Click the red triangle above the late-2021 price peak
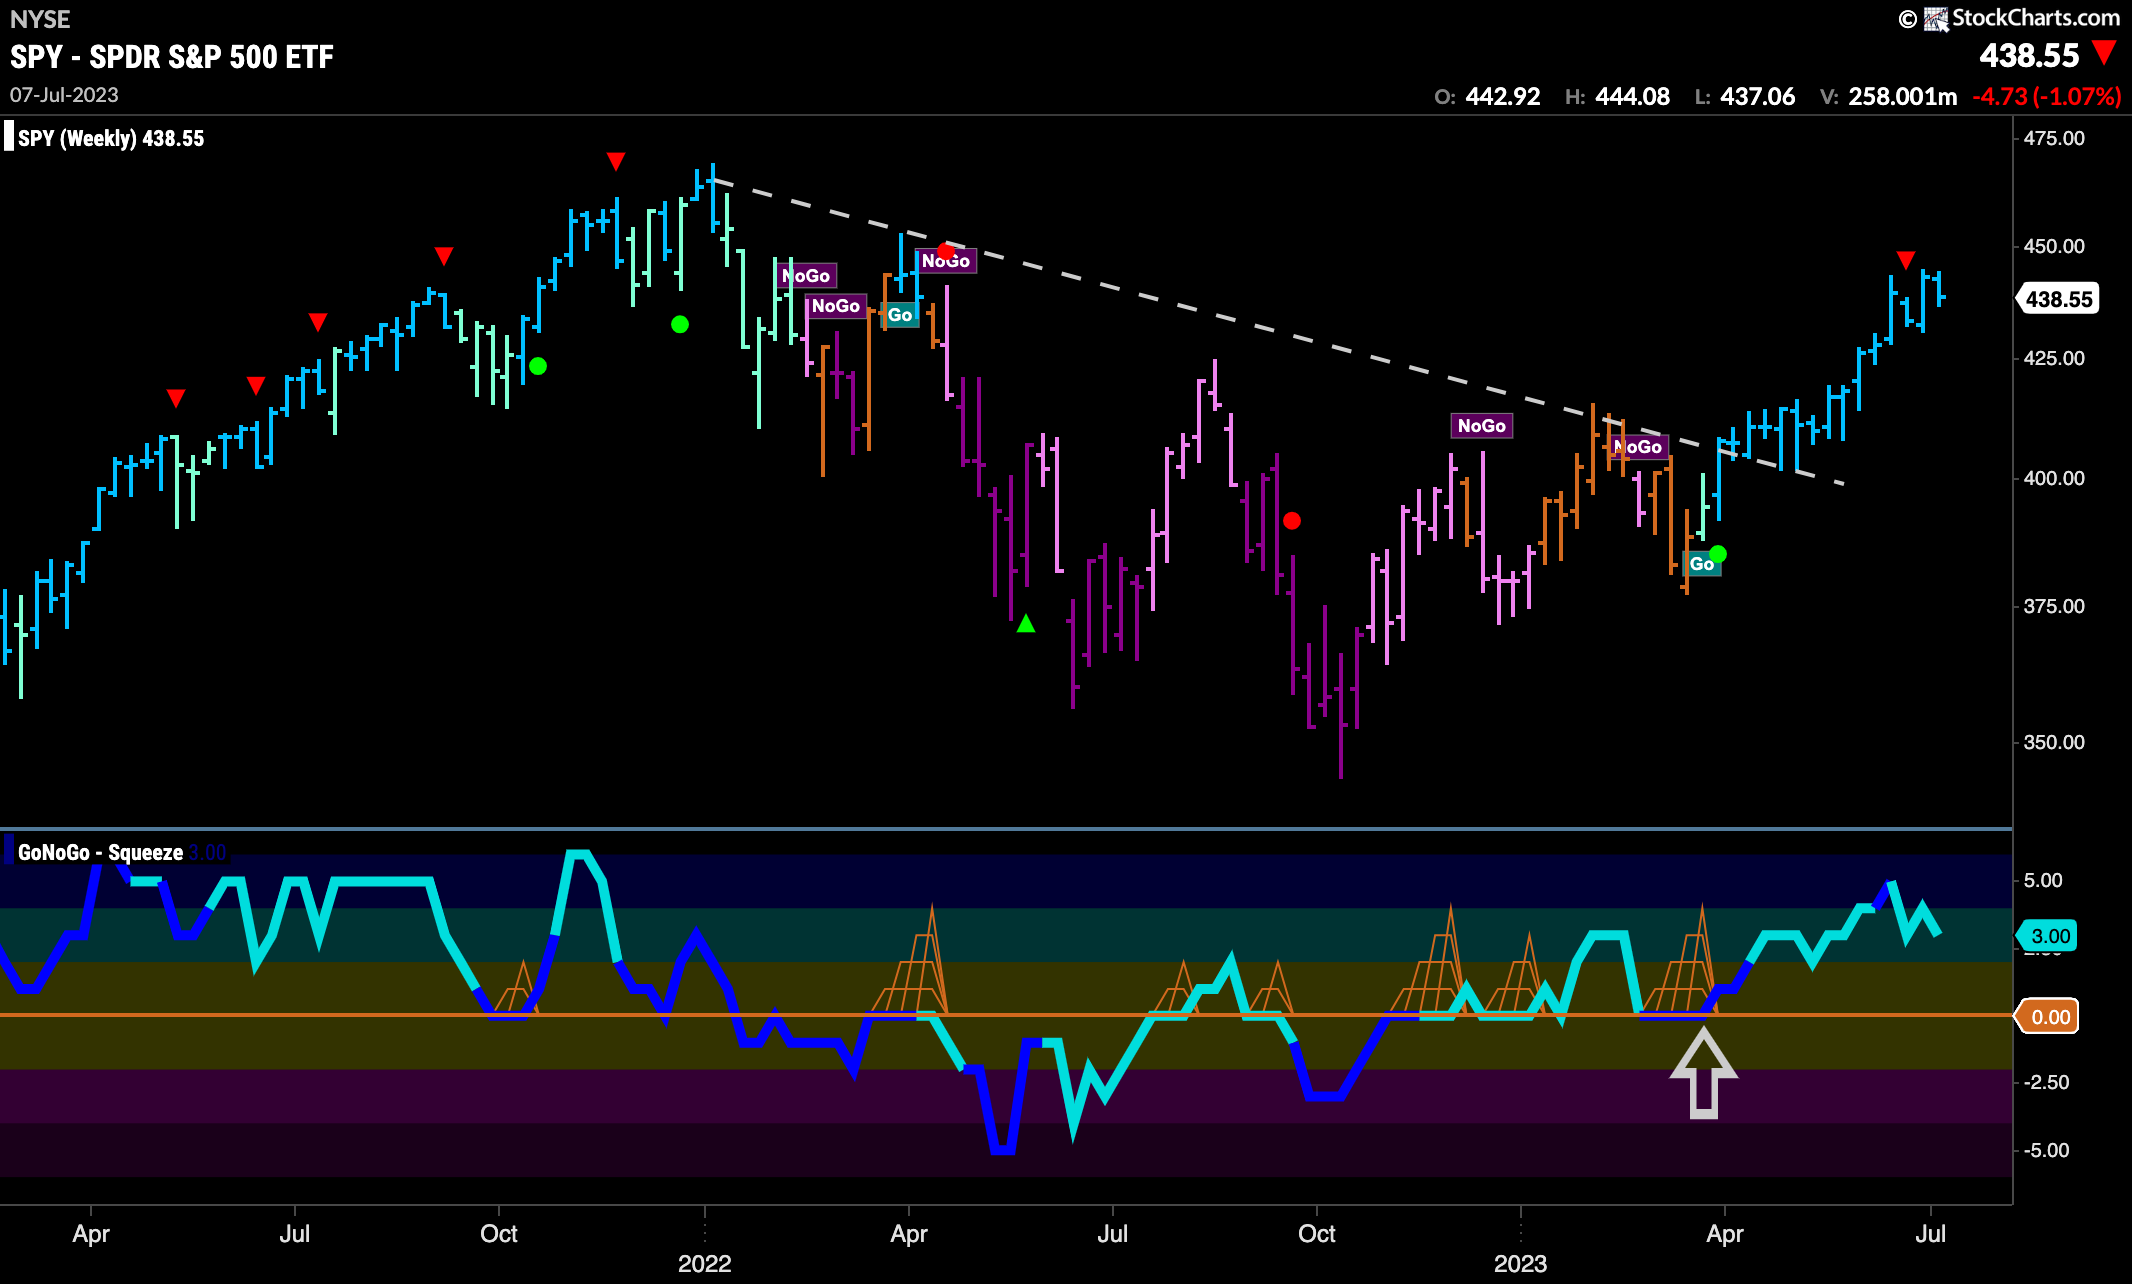The height and width of the screenshot is (1284, 2132). pyautogui.click(x=616, y=161)
